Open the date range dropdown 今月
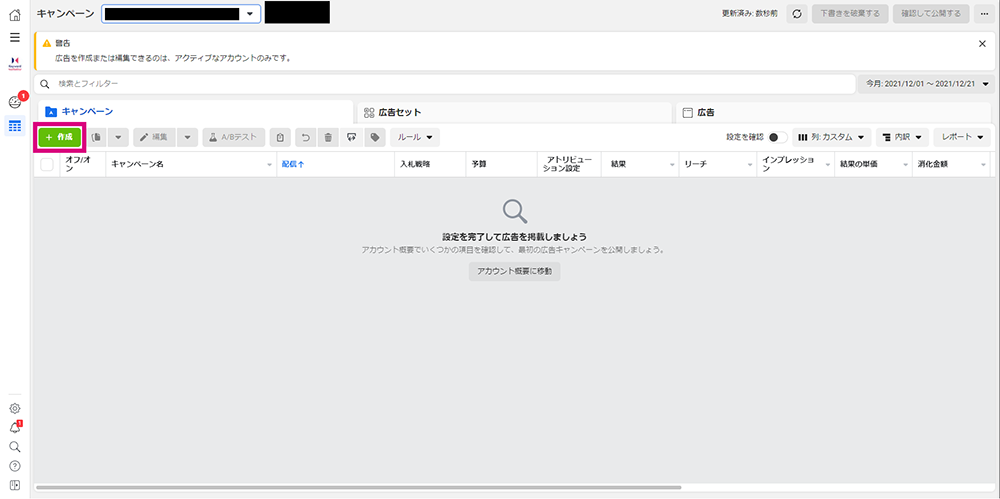The height and width of the screenshot is (499, 1000). pos(927,84)
